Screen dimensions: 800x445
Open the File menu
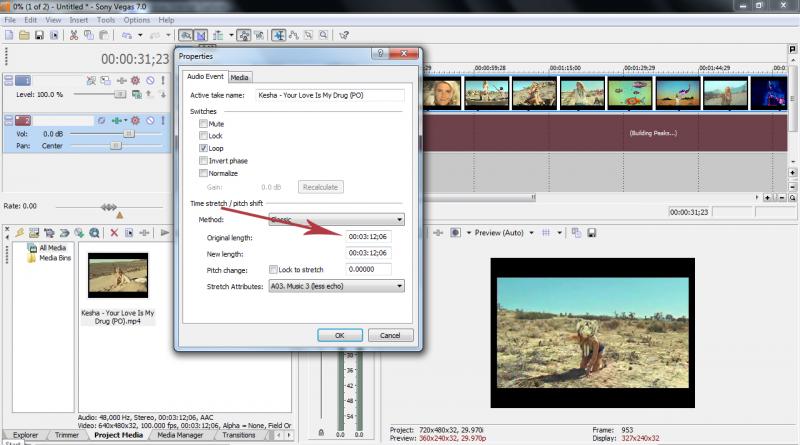tap(10, 20)
